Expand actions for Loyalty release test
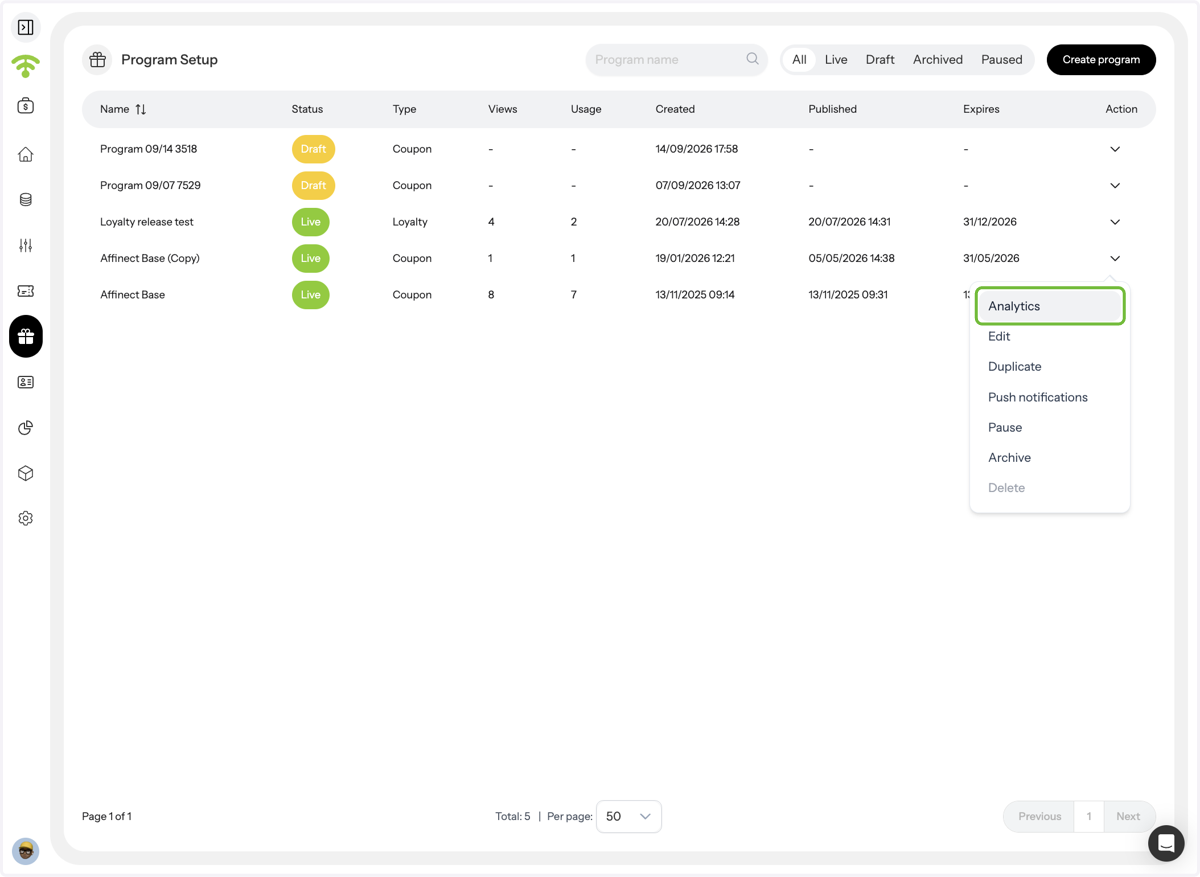The width and height of the screenshot is (1200, 877). pyautogui.click(x=1115, y=222)
